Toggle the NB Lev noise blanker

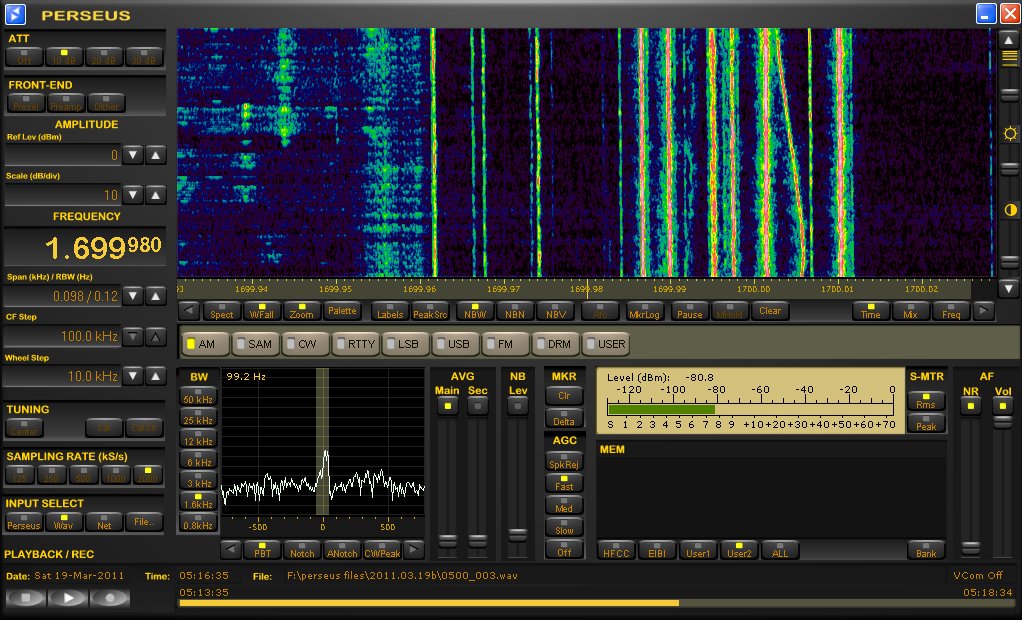(x=518, y=406)
